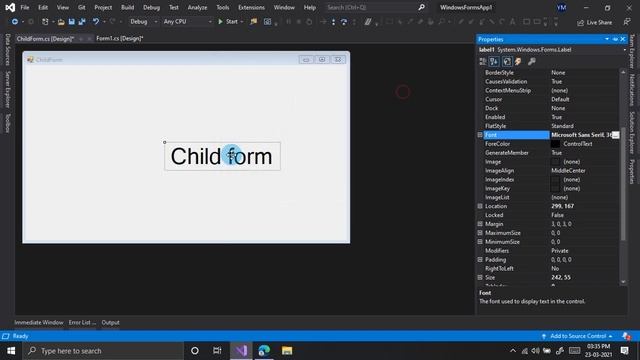Select the Child form label on the designer
Screen dimensions: 640x360
click(x=222, y=156)
